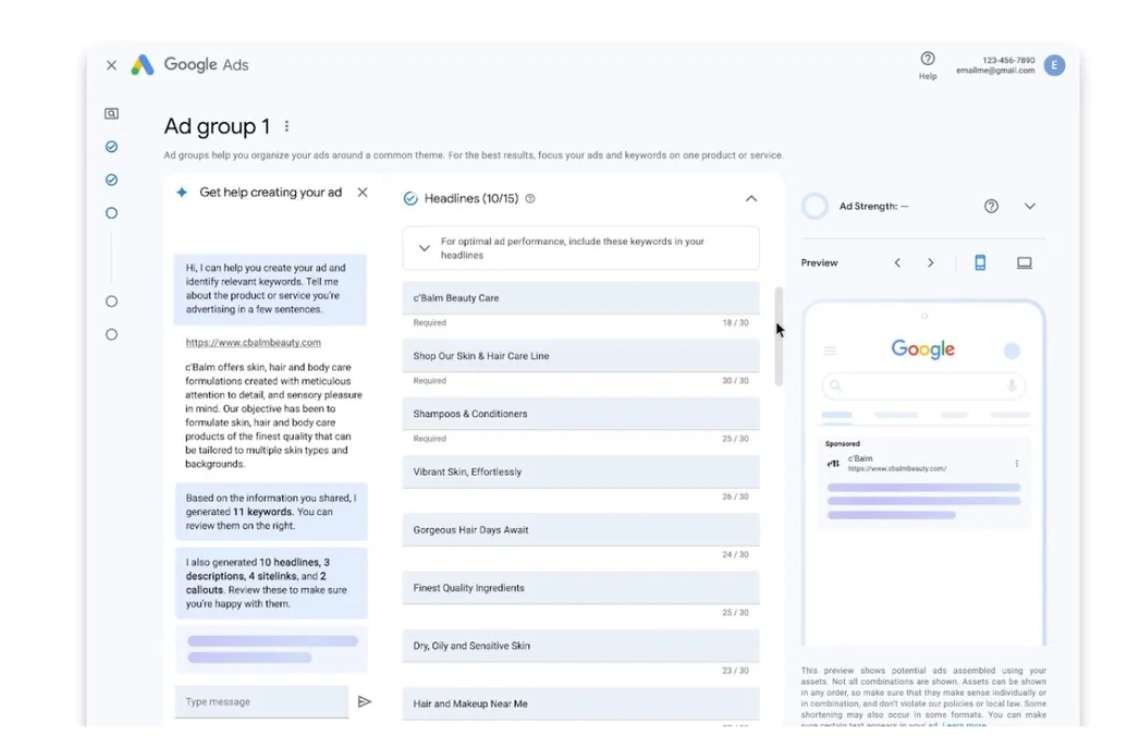This screenshot has width=1135, height=745.
Task: Click the Ad group 1 title
Action: click(x=216, y=127)
